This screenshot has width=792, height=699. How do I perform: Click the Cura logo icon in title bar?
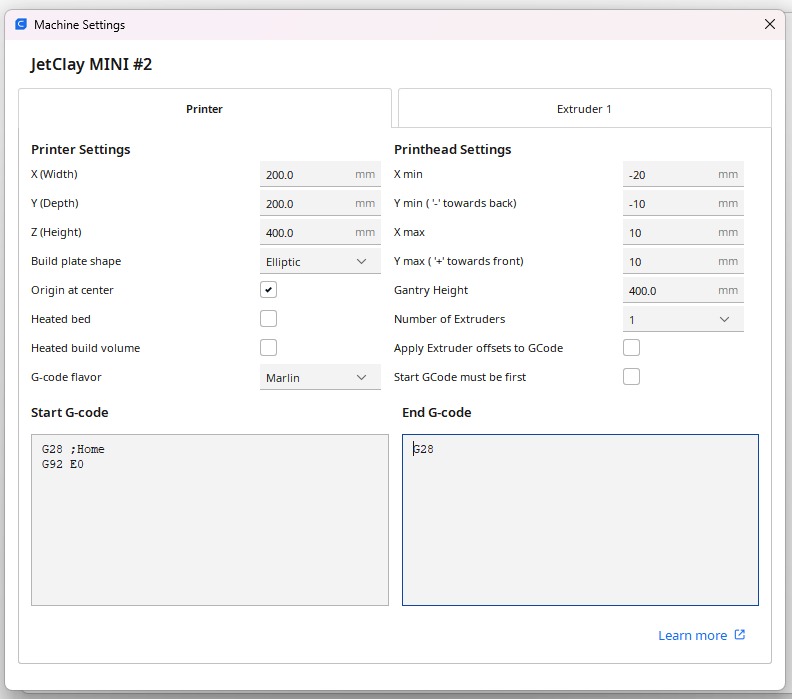click(20, 24)
